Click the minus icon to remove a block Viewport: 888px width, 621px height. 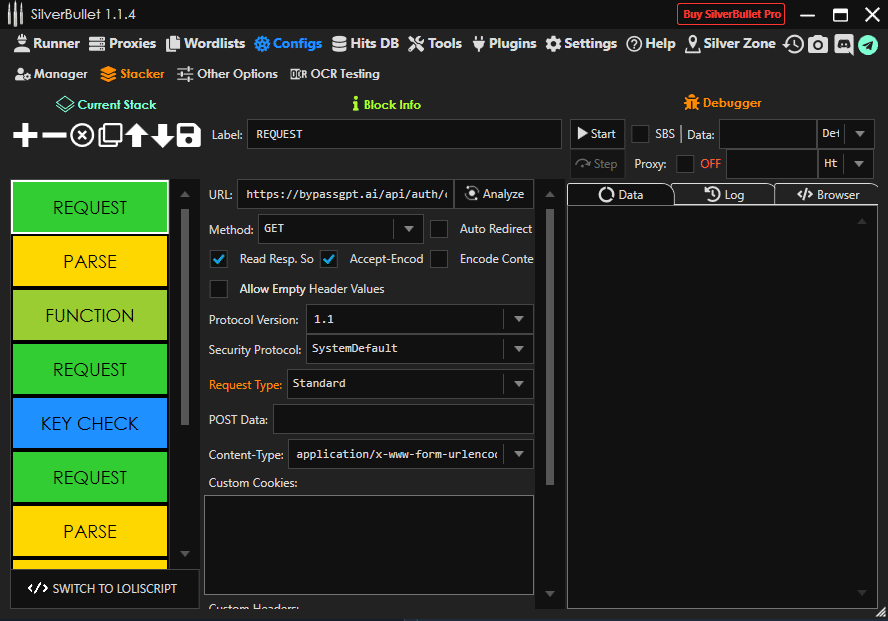coord(54,135)
